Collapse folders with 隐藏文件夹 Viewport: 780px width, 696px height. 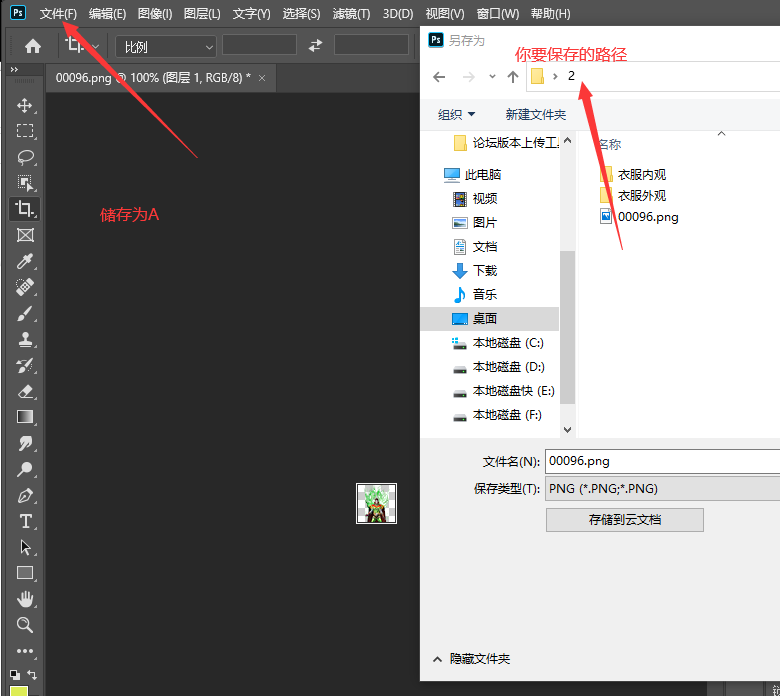tap(471, 659)
